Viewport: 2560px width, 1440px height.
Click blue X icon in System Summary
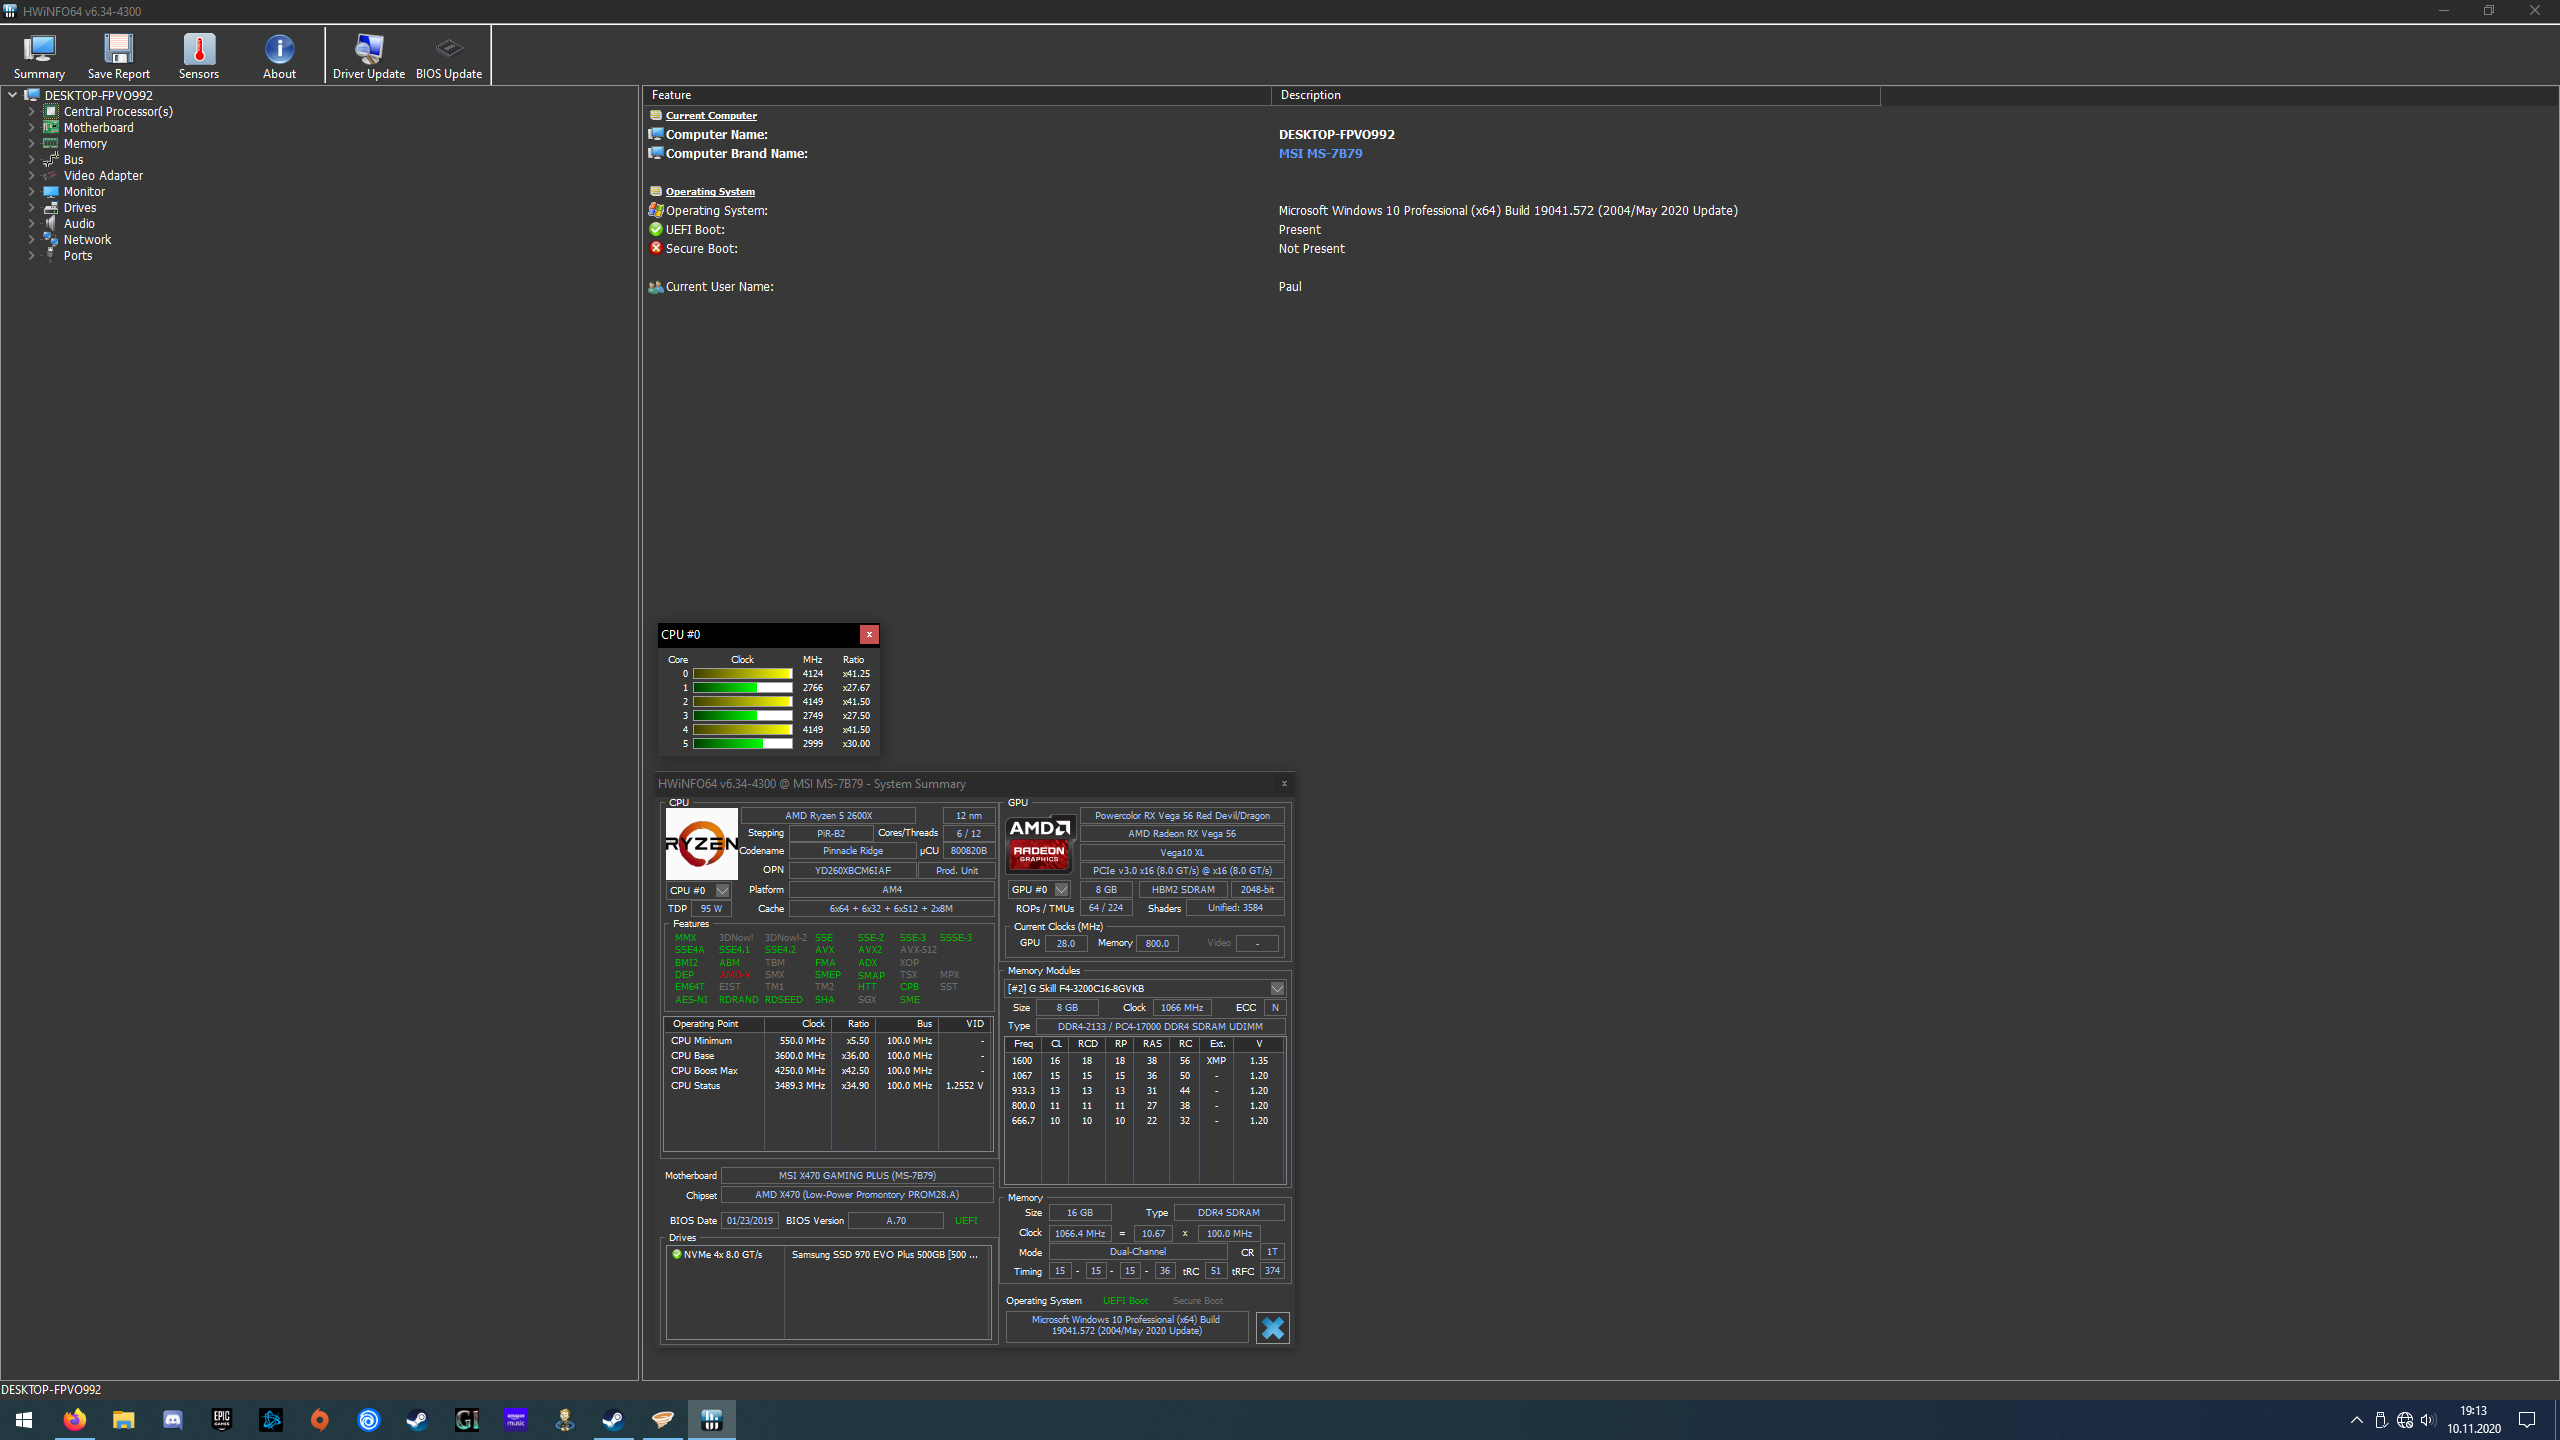[1272, 1327]
